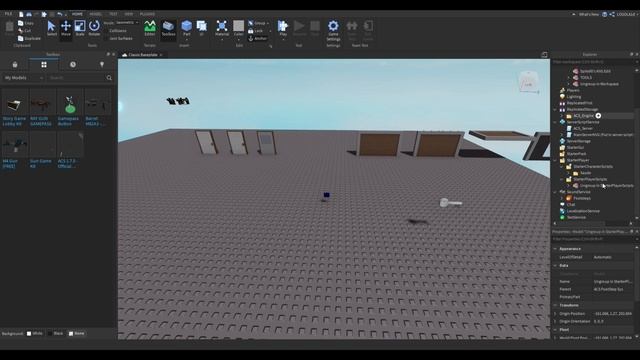Select the Gamepass Button model thumbnail

(x=70, y=102)
